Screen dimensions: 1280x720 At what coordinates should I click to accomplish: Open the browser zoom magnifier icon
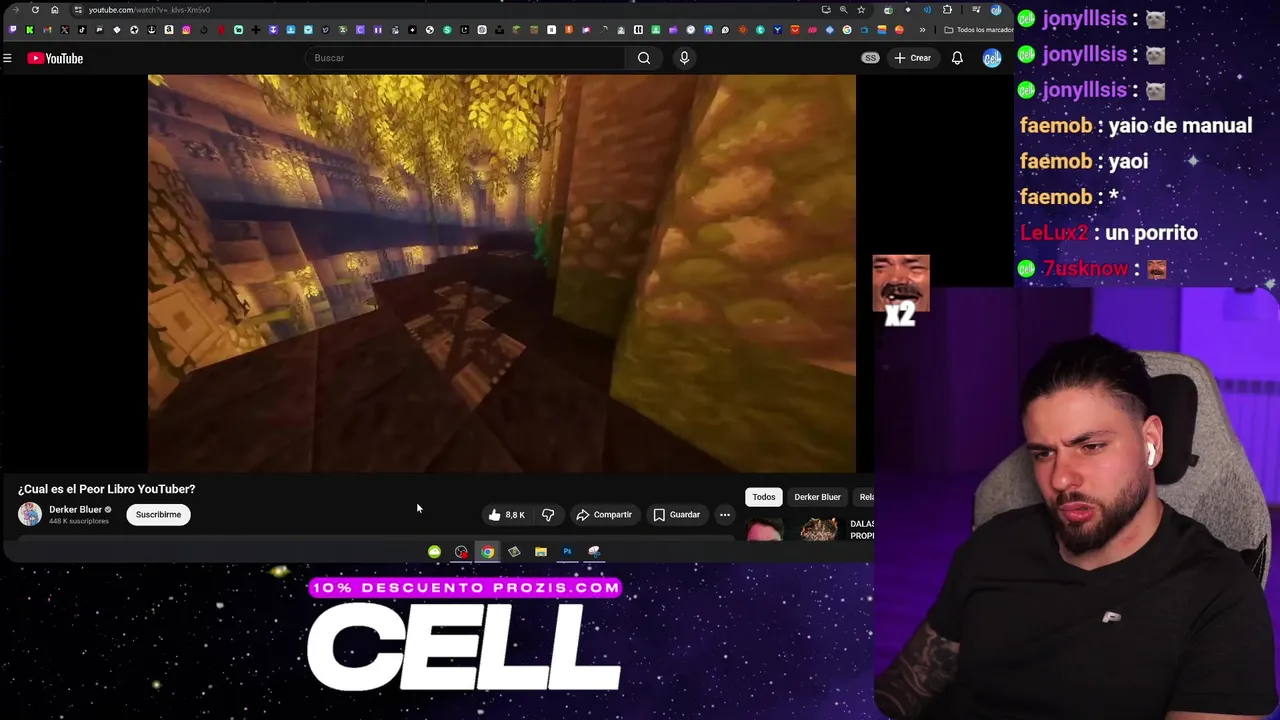pyautogui.click(x=843, y=10)
